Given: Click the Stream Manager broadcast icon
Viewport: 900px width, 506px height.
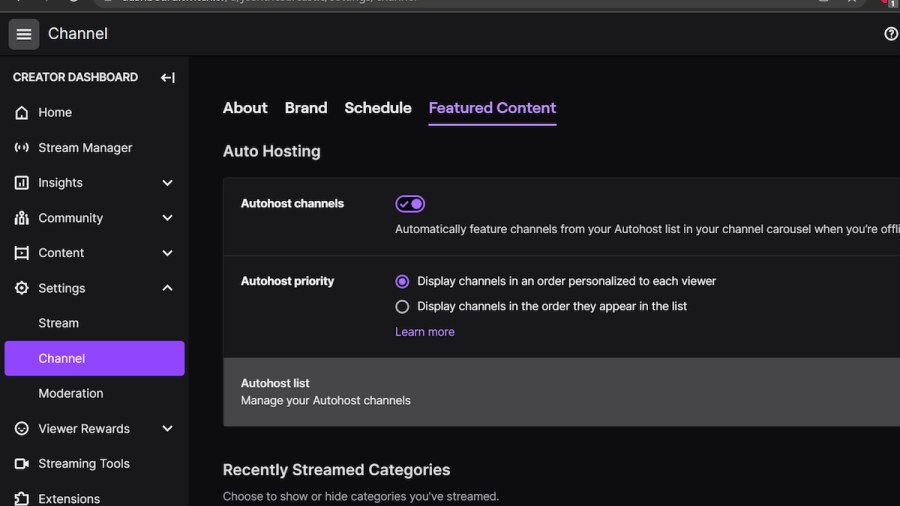Looking at the screenshot, I should (21, 147).
